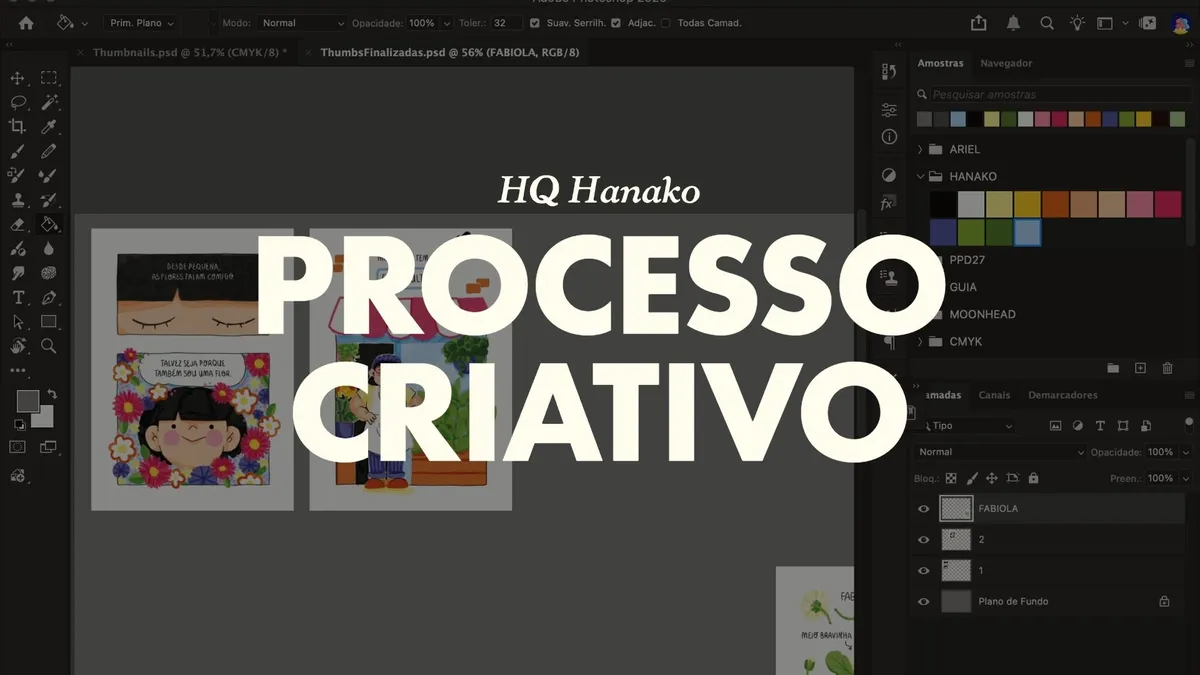Open the Navegador panel tab

(1006, 63)
